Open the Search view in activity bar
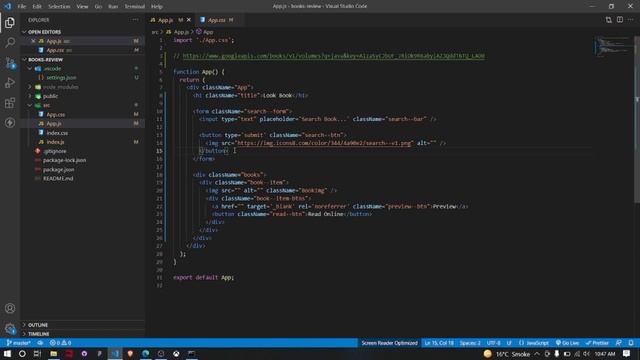Viewport: 640px width, 360px height. pos(10,42)
